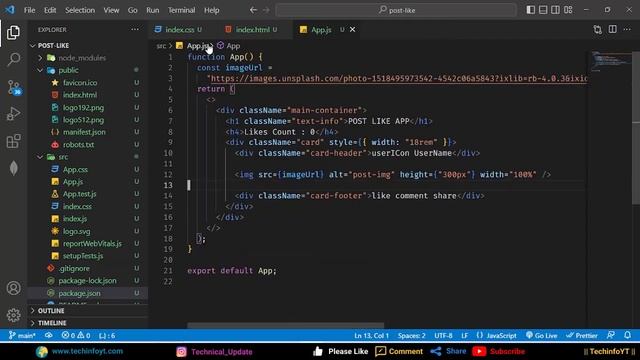Screen dimensions: 640x360
Task: Open the customize layout icon
Action: tap(568, 10)
